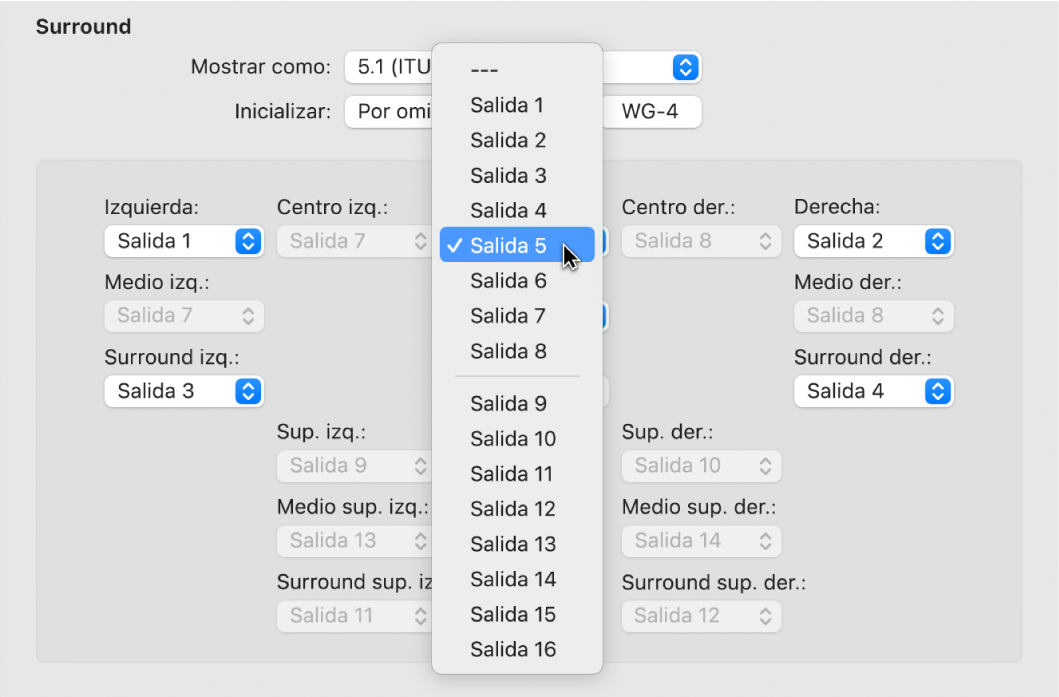
Task: Click the Medio sup. der. Salida 14 popup
Action: pos(701,541)
